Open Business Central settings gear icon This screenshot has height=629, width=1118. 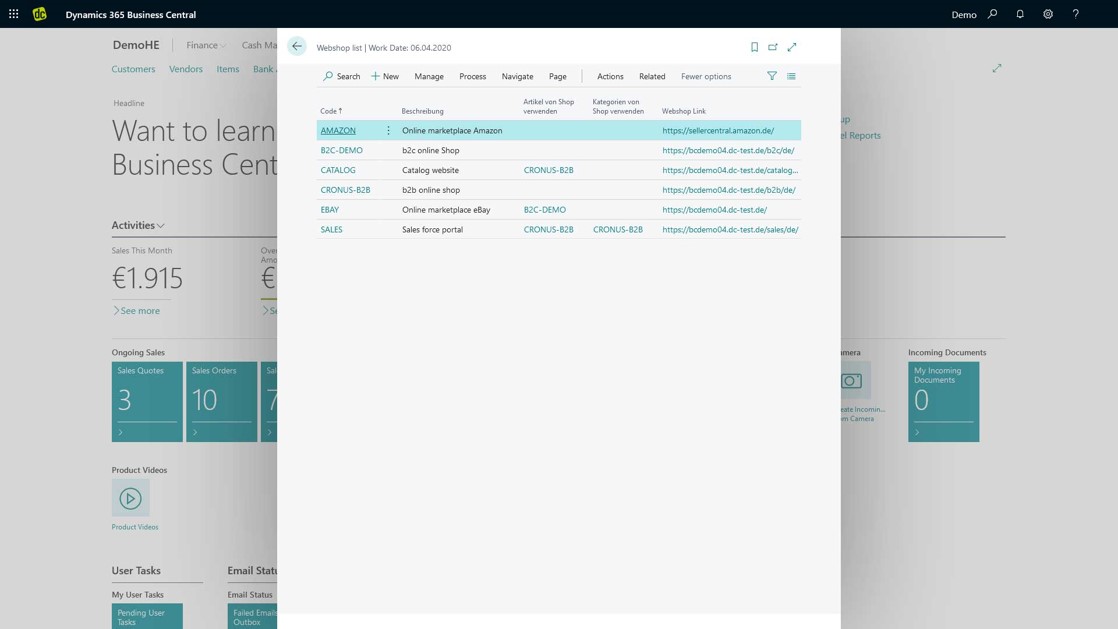tap(1047, 13)
